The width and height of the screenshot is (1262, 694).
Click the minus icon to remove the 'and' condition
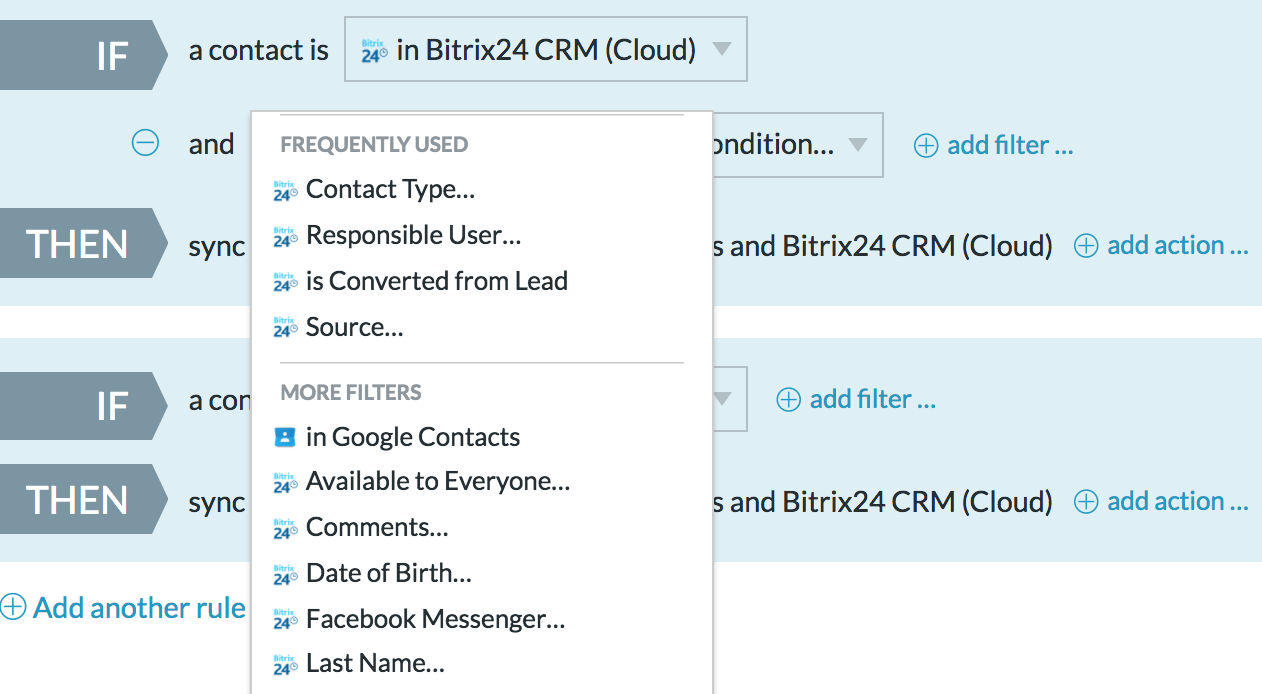pos(145,144)
